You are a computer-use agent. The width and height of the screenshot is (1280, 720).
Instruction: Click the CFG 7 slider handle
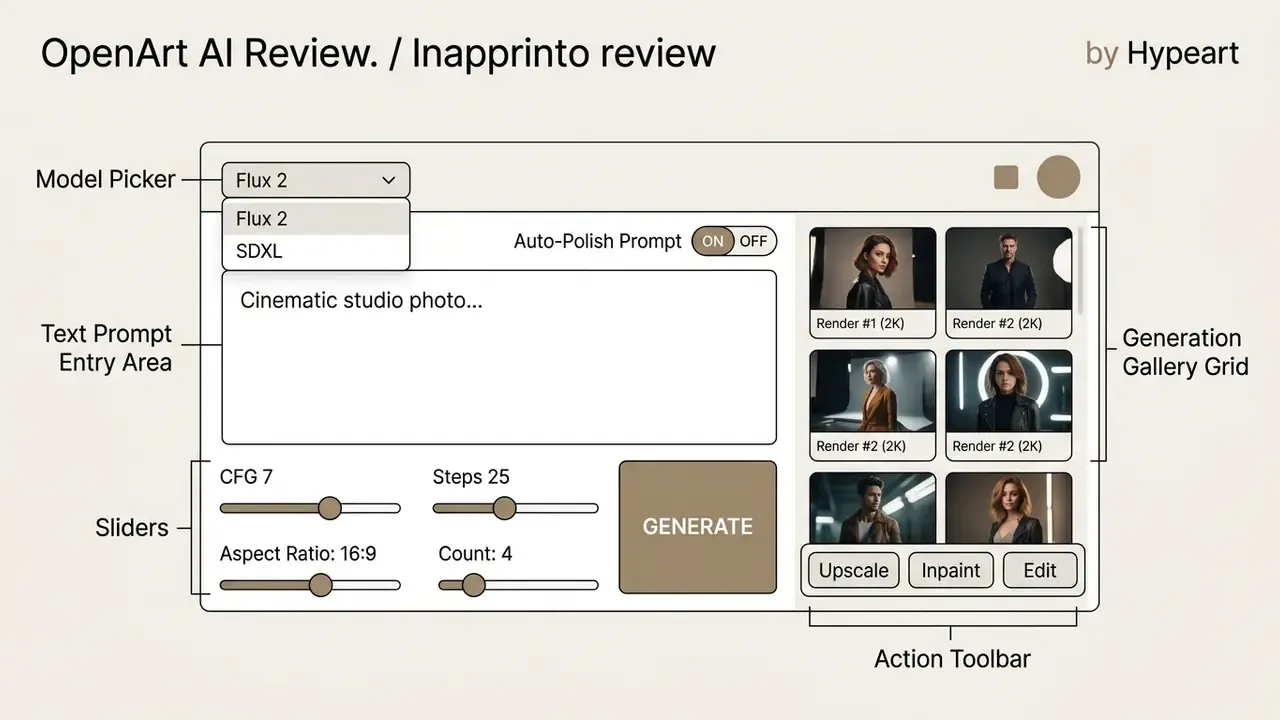point(330,508)
